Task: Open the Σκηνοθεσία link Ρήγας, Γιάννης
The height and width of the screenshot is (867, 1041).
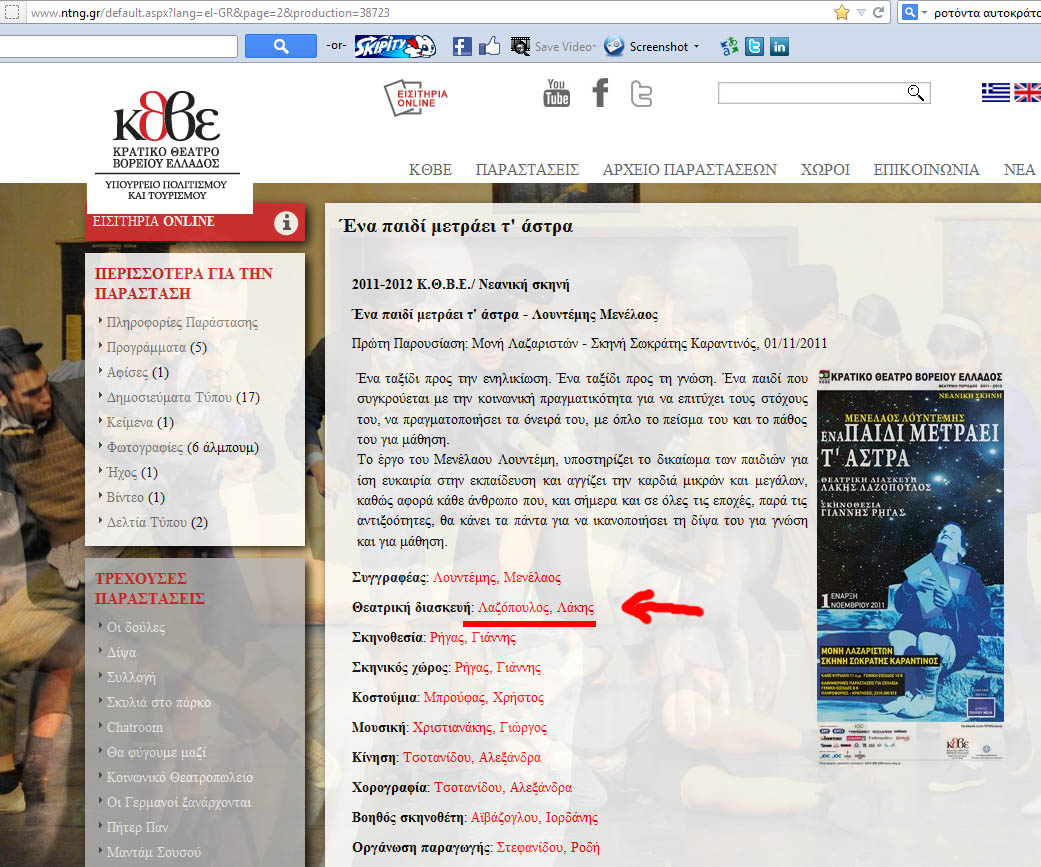Action: 473,638
